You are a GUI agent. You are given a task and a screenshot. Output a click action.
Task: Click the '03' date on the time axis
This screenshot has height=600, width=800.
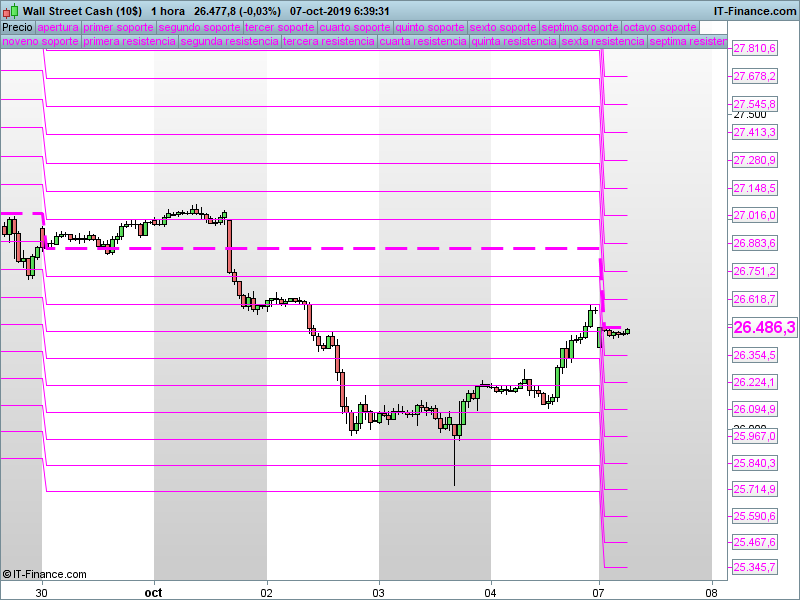pyautogui.click(x=379, y=593)
